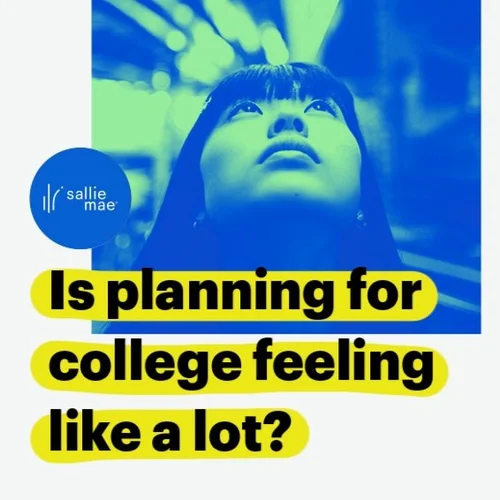Viewport: 500px width, 500px height.
Task: Click the Sallie Mae circular logo badge
Action: [80, 198]
